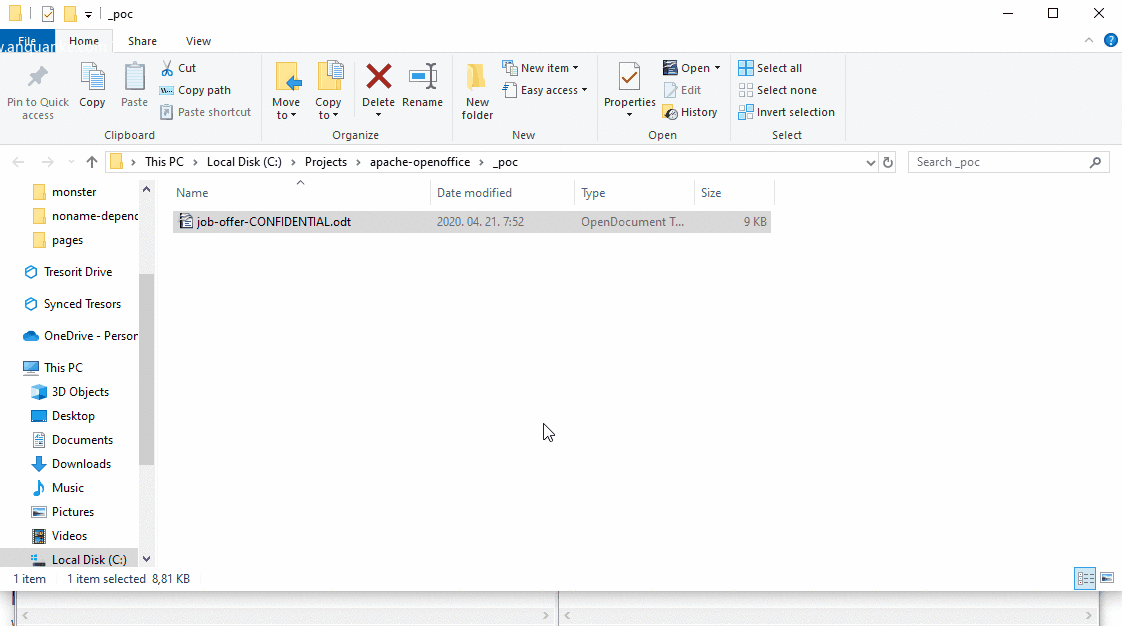
Task: Click apache-openoffice breadcrumb
Action: point(420,162)
